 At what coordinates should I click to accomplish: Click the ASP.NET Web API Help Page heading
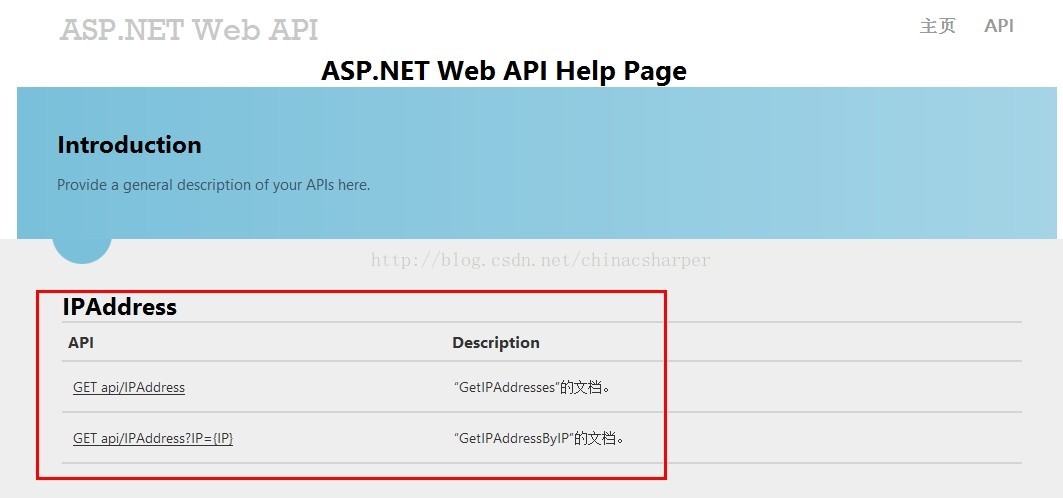tap(504, 70)
